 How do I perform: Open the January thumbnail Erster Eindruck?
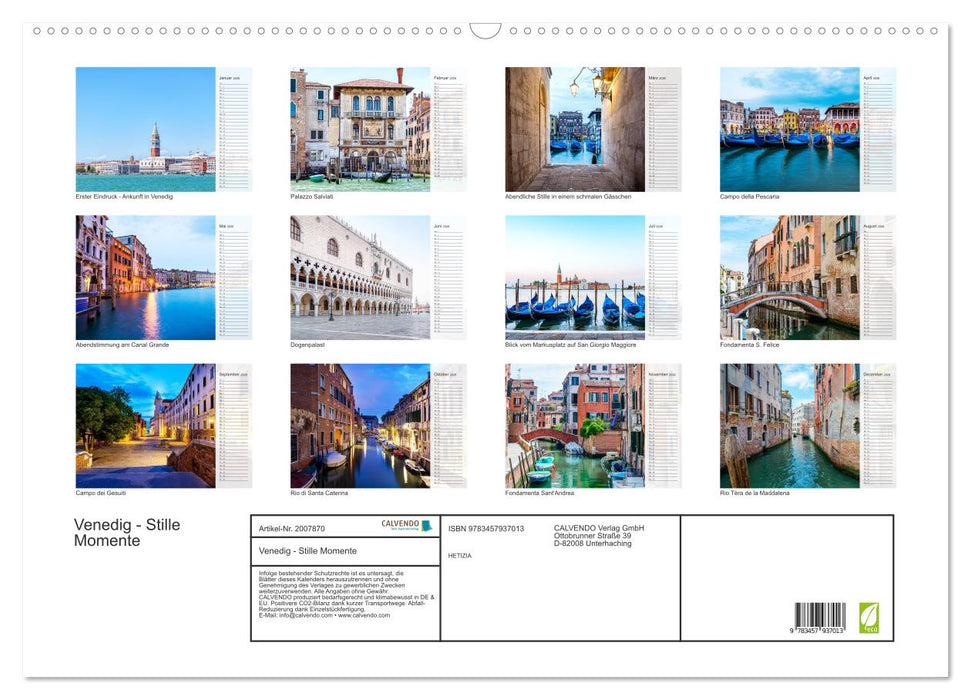[x=145, y=130]
